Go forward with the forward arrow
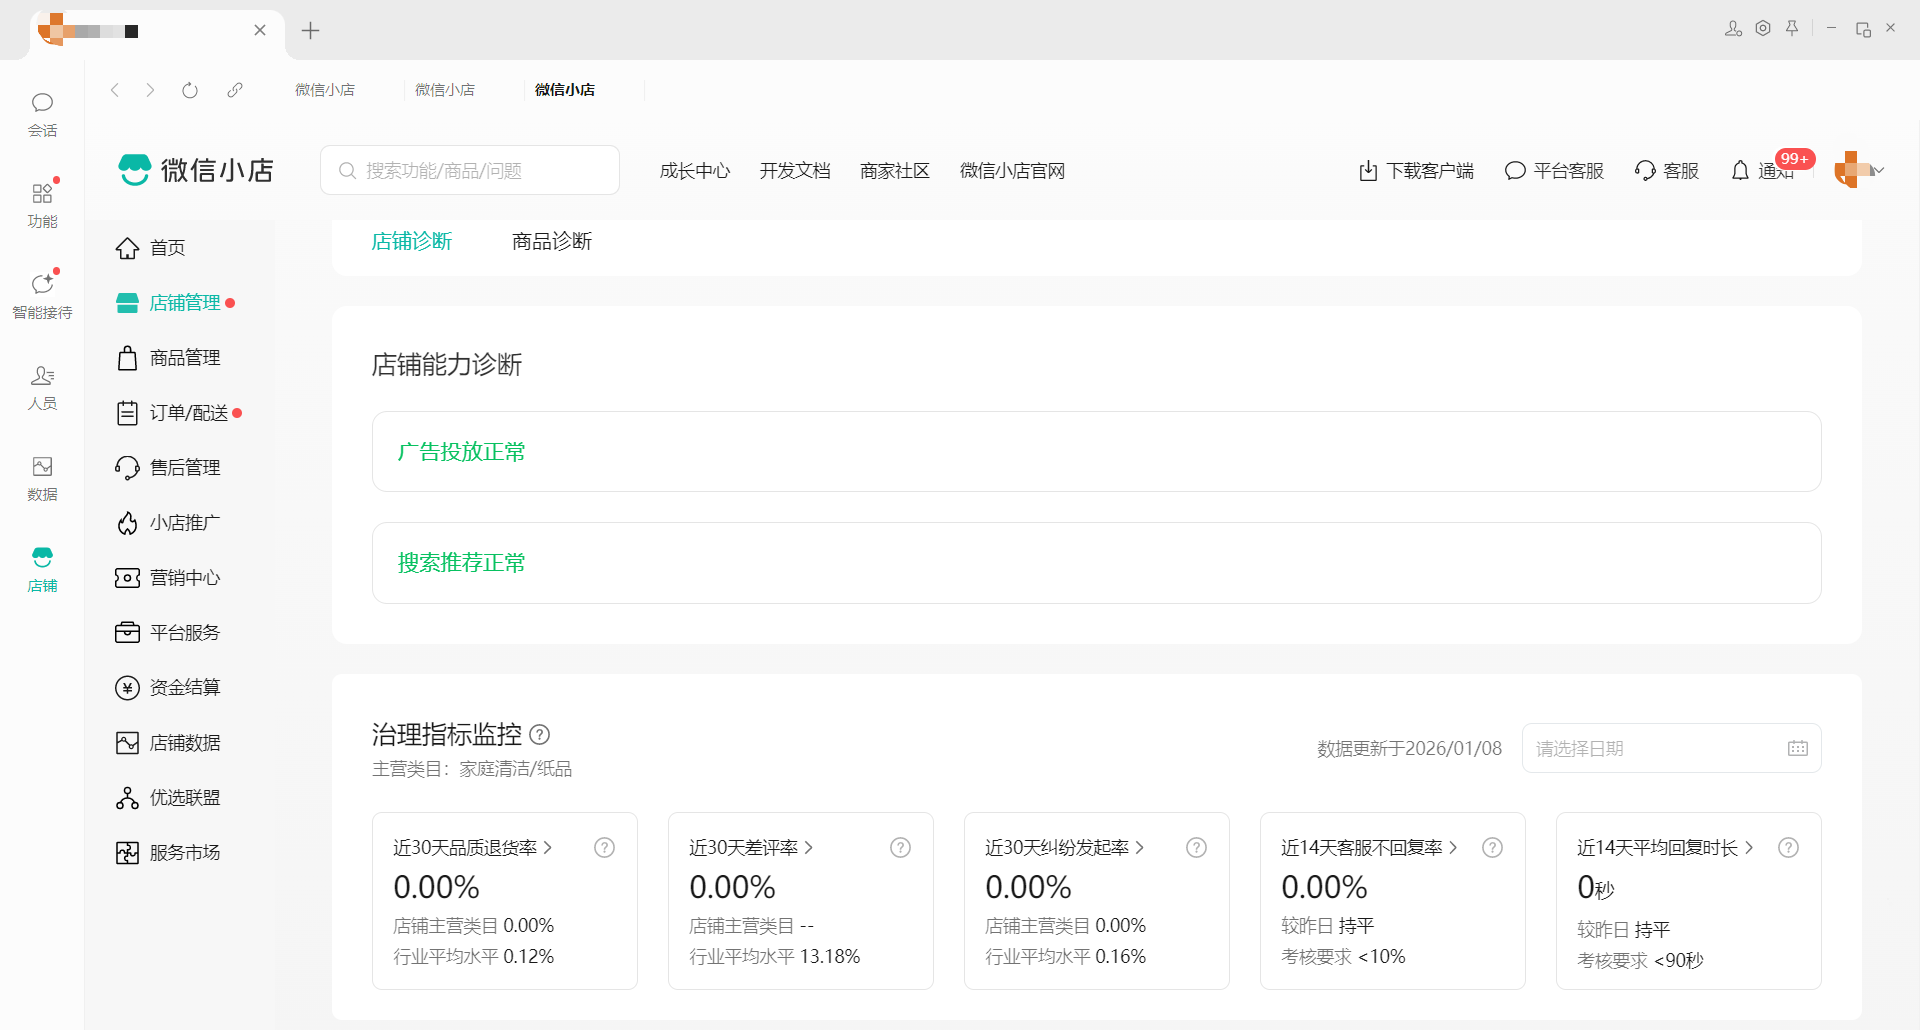This screenshot has height=1030, width=1920. (150, 90)
